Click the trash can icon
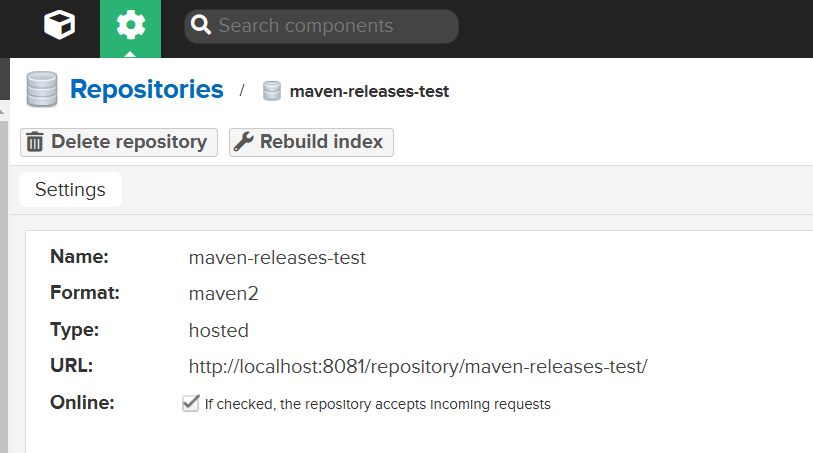This screenshot has width=813, height=453. click(35, 141)
